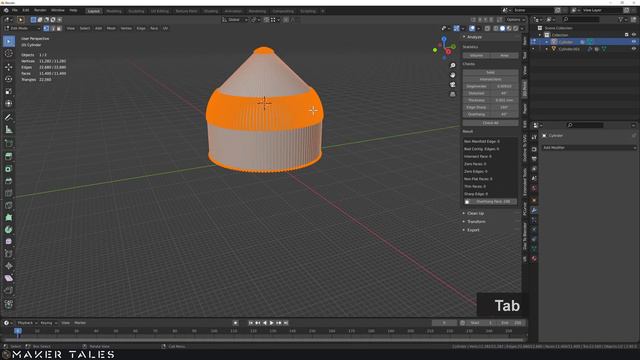Switch to rendered viewport shading
Image resolution: width=640 pixels, height=360 pixels.
(x=516, y=28)
